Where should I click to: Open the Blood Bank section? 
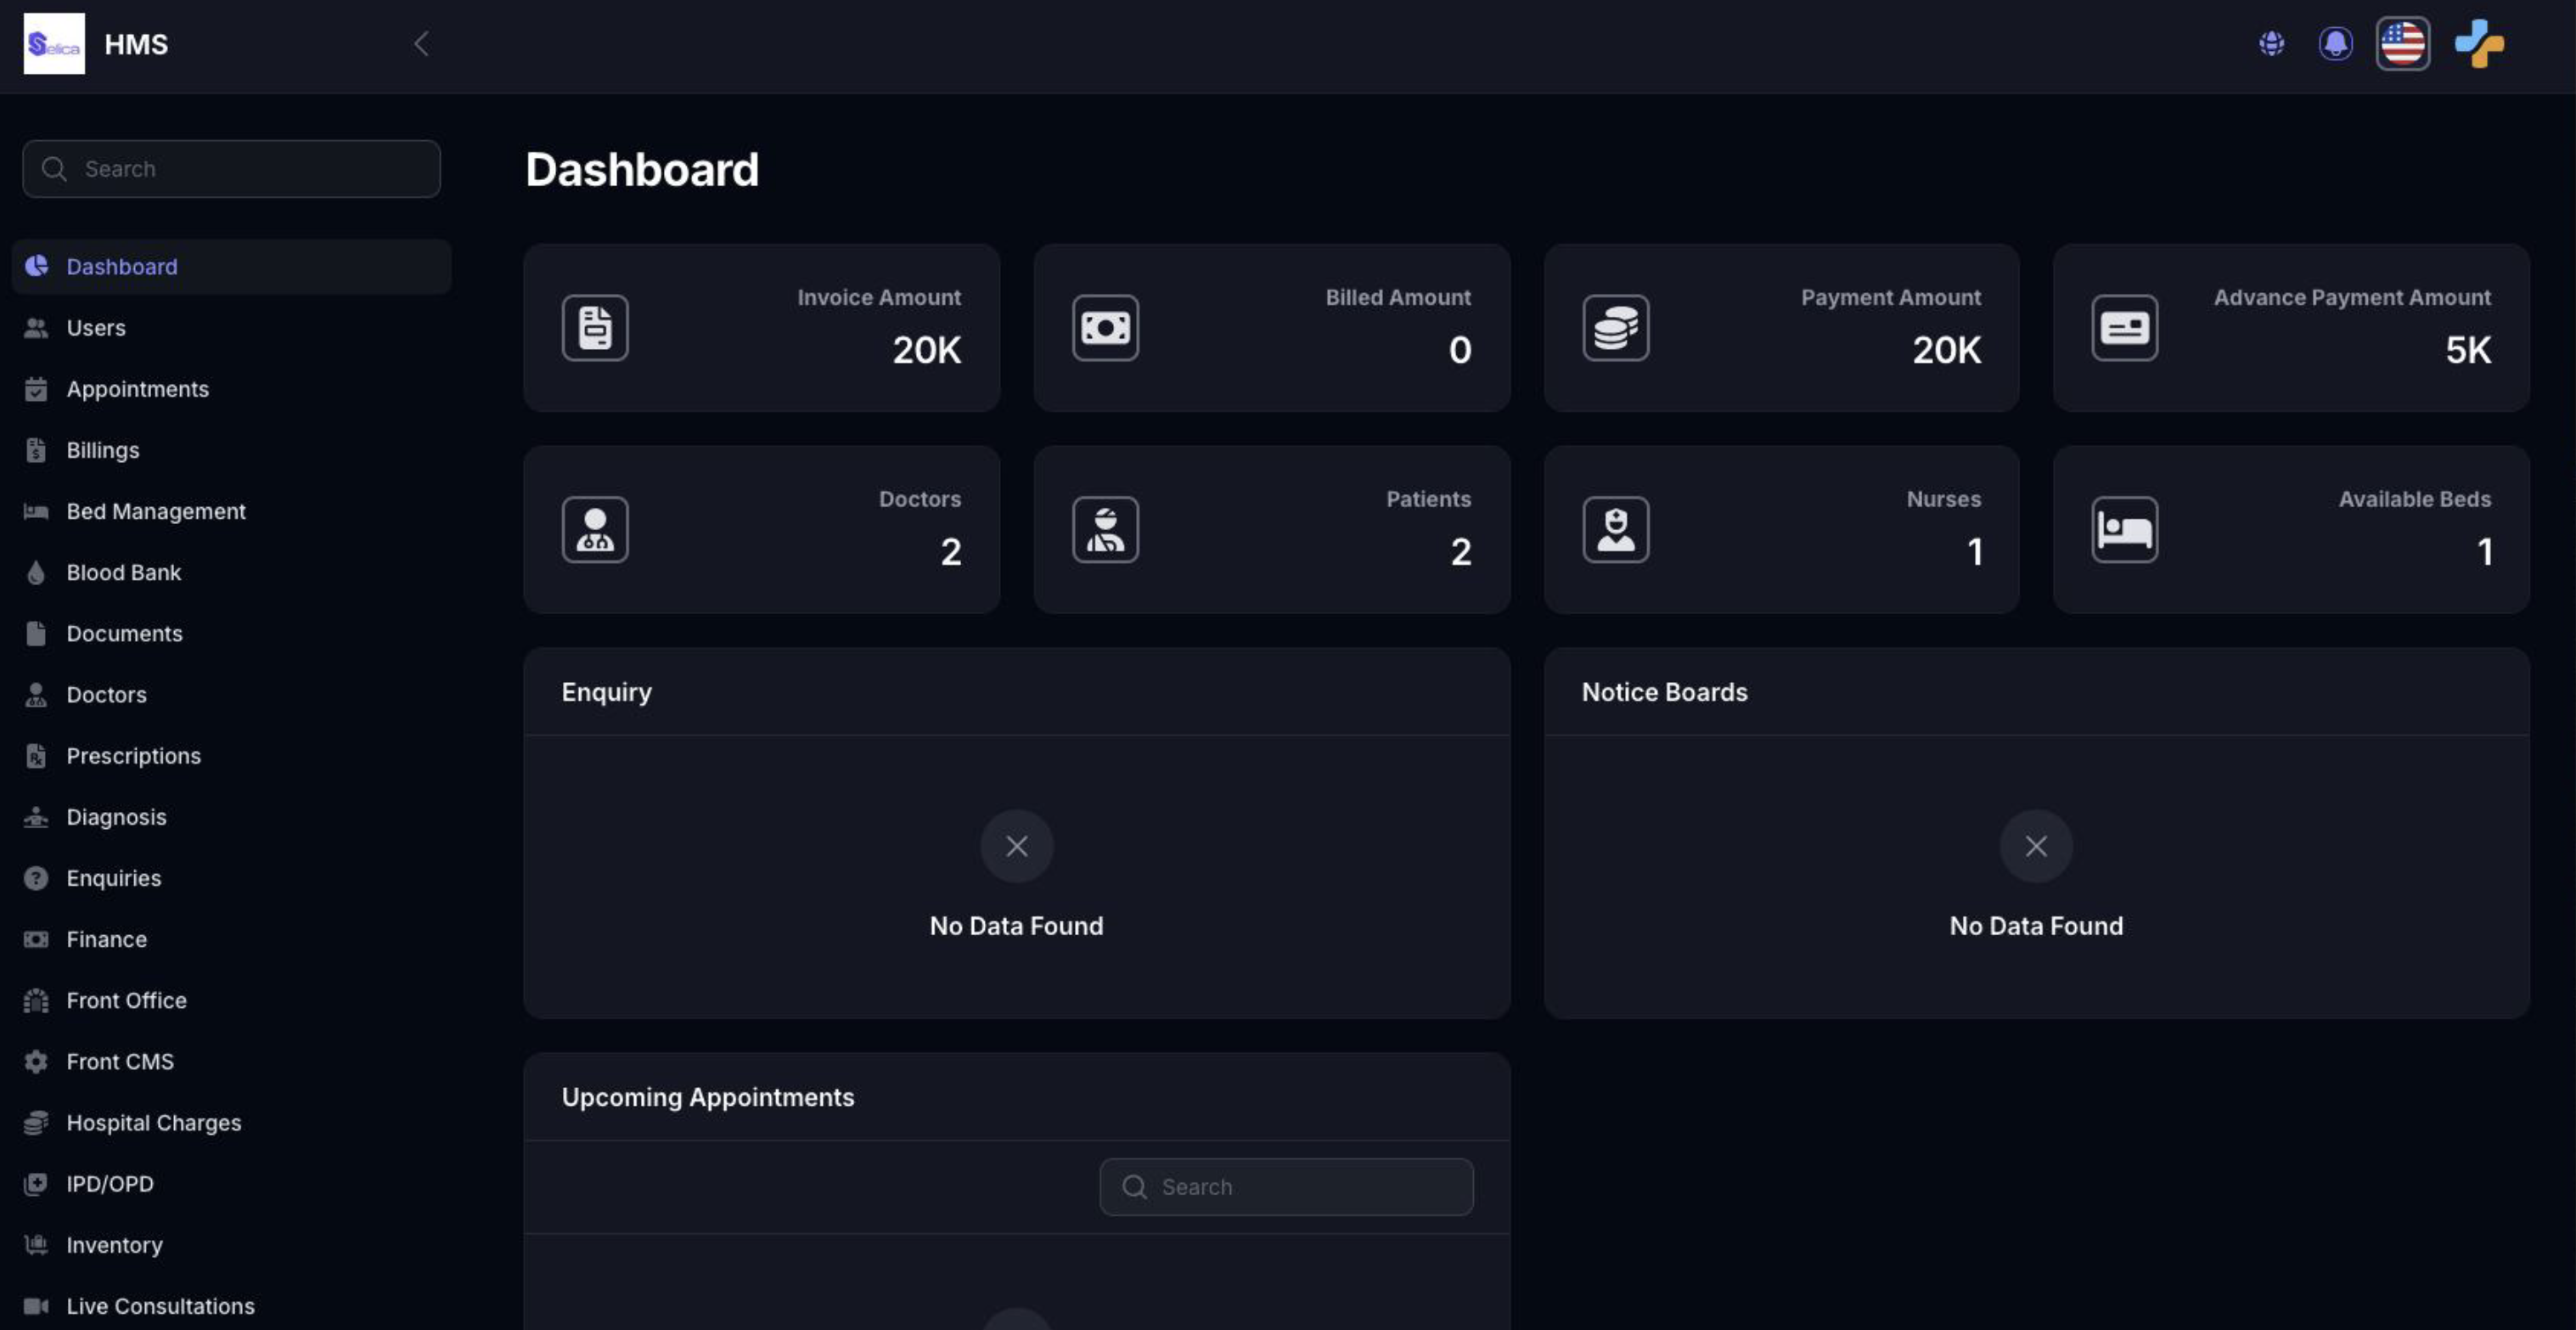123,572
